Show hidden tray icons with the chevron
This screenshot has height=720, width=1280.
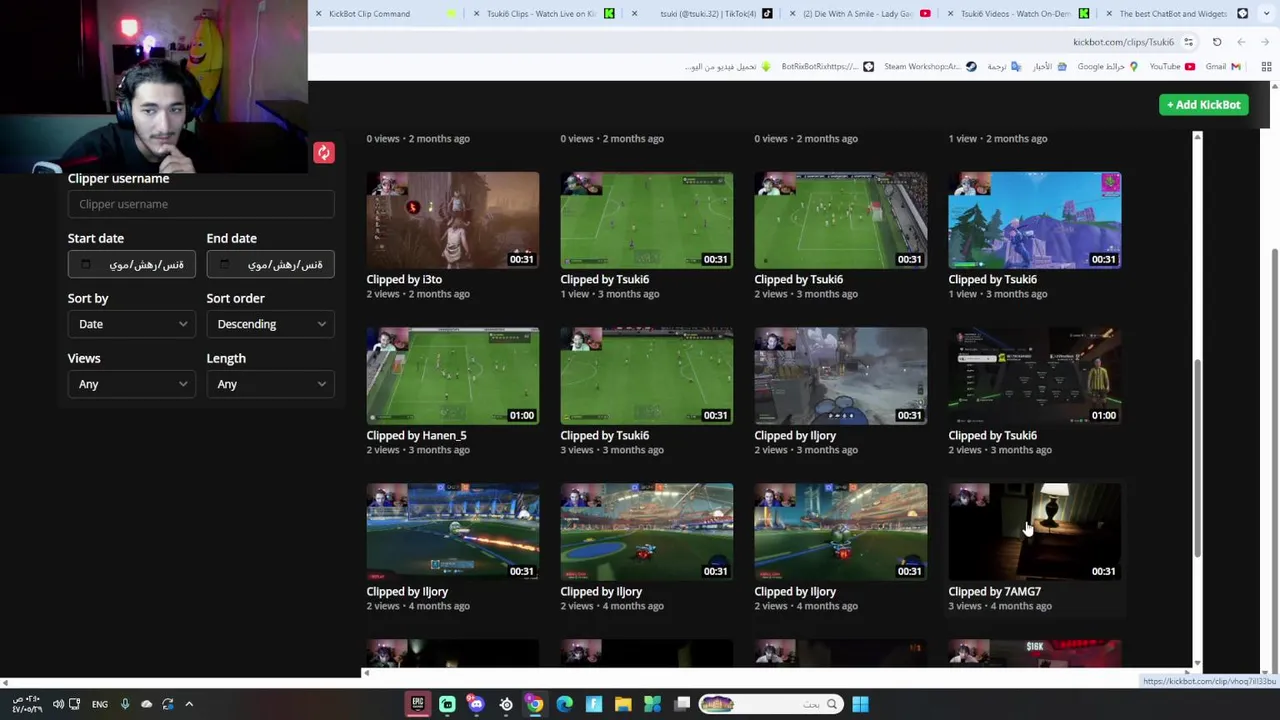coord(189,704)
